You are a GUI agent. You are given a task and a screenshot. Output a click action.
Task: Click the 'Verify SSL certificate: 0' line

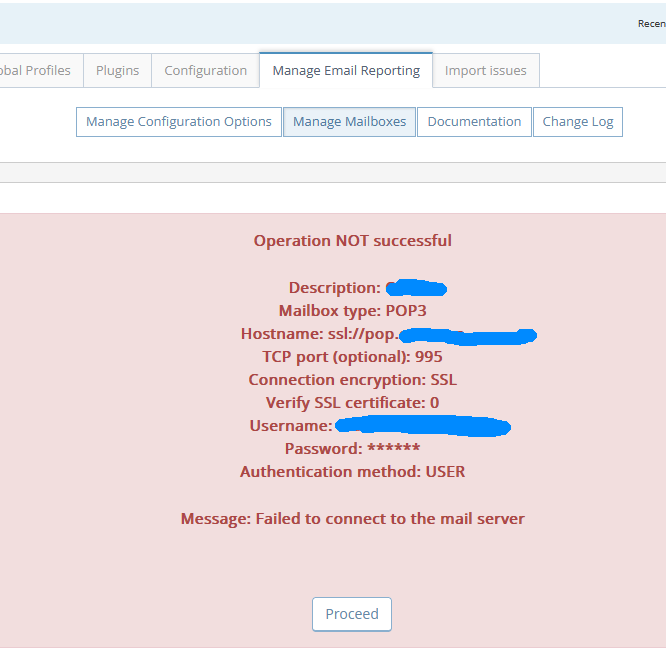click(352, 403)
